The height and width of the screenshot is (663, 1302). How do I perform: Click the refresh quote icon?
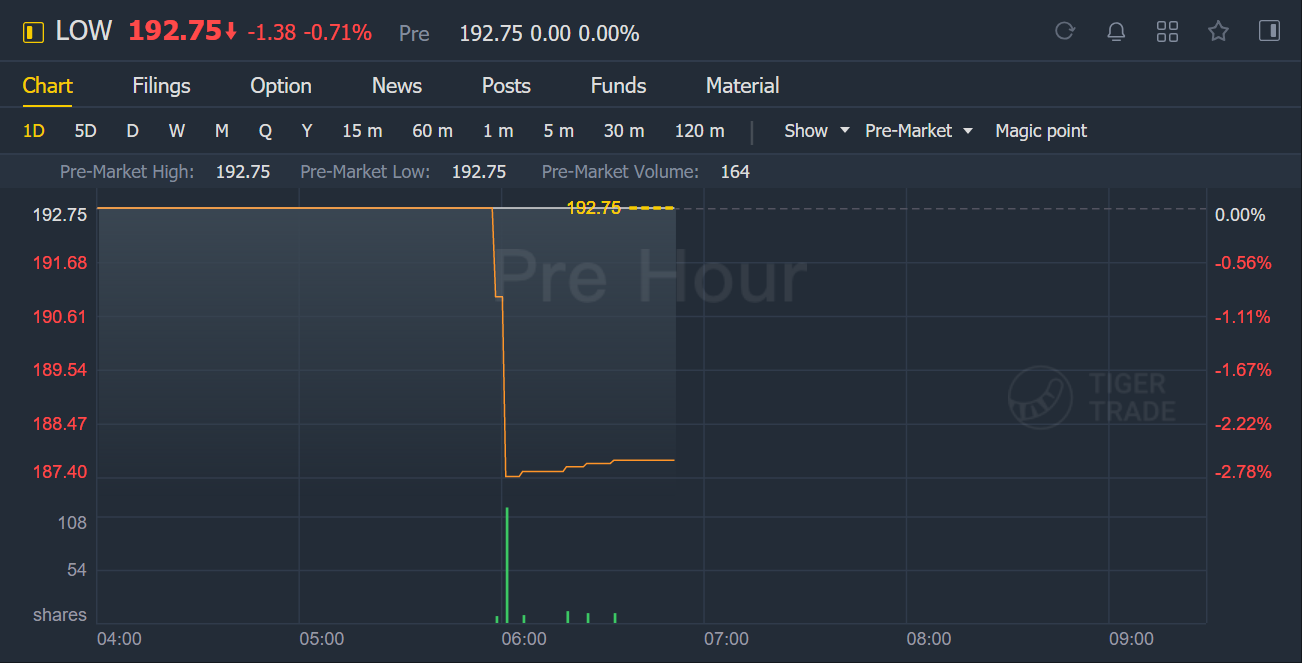1065,32
